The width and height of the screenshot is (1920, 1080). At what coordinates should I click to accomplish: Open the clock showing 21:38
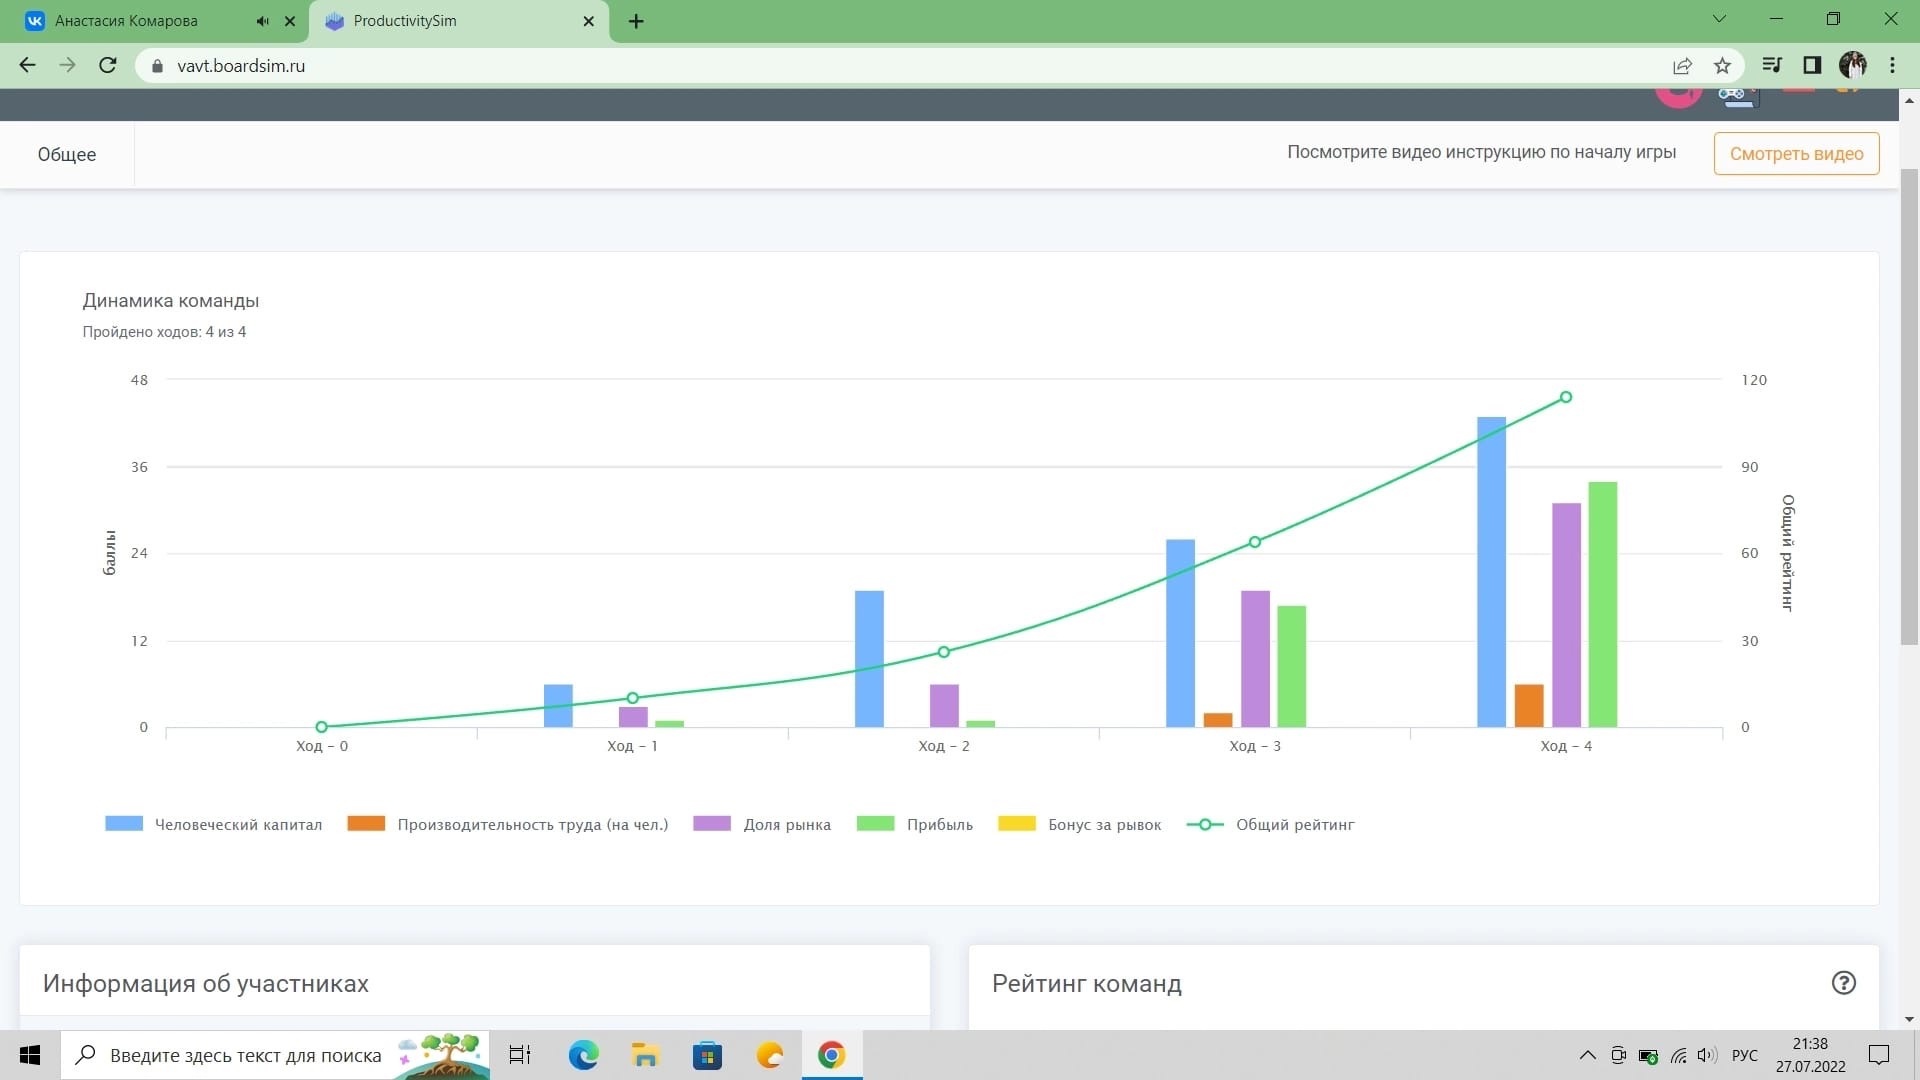click(x=1810, y=1055)
